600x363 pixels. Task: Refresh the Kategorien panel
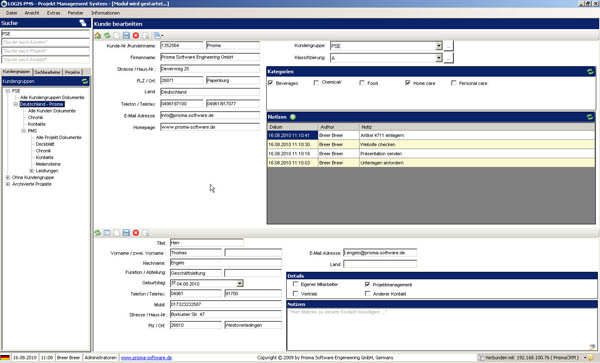(x=590, y=72)
